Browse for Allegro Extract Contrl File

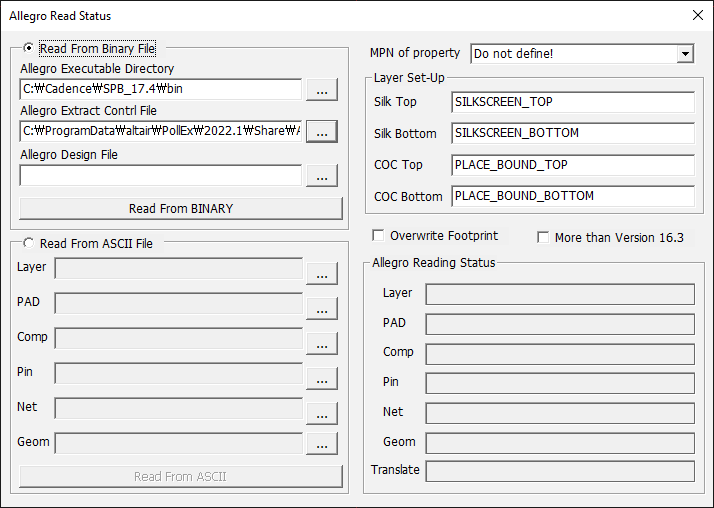321,131
